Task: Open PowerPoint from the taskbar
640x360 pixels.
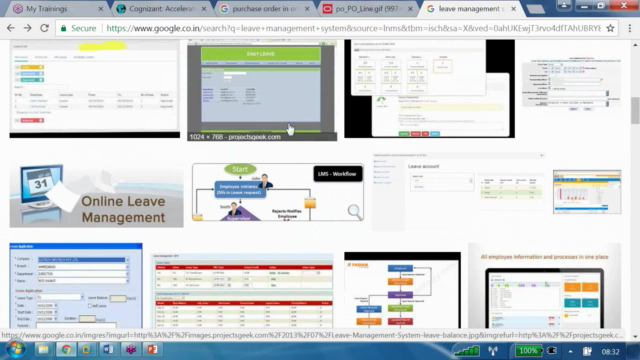Action: (x=153, y=350)
